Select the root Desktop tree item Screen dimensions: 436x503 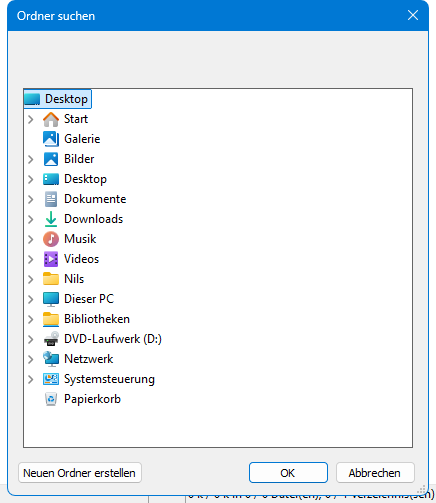tap(58, 99)
